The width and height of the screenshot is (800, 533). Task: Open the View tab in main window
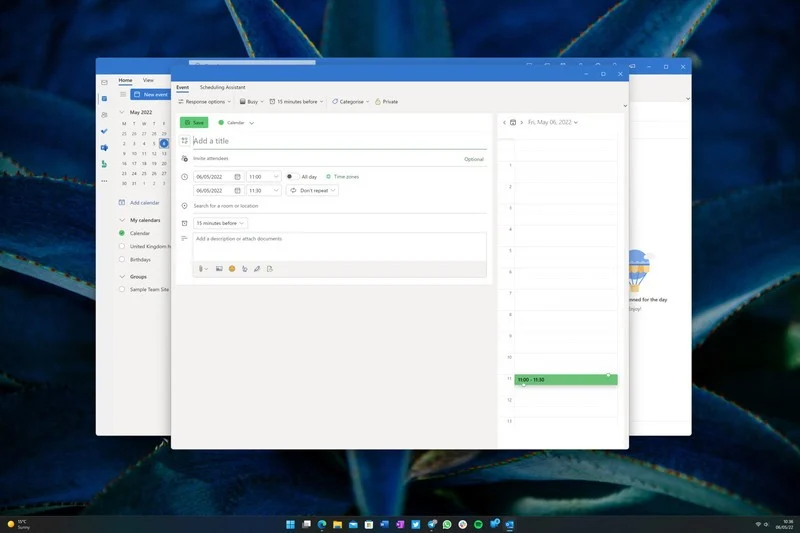click(148, 80)
